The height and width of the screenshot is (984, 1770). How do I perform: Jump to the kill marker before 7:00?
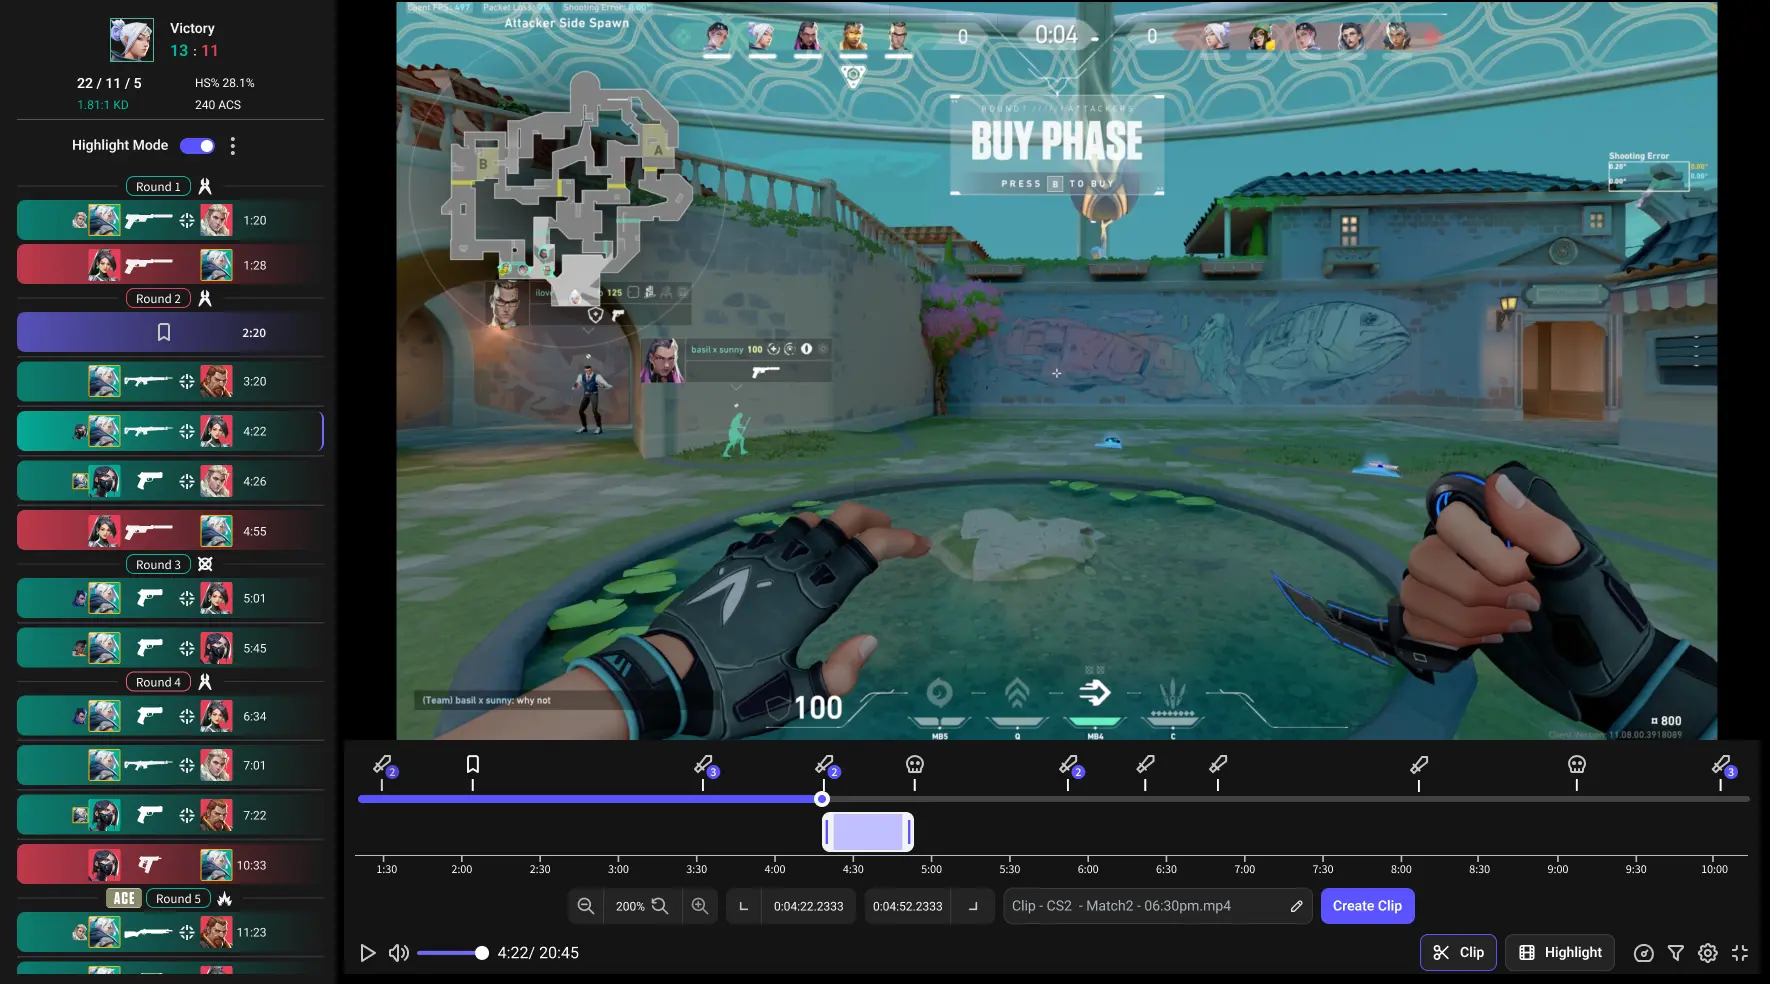(1218, 765)
